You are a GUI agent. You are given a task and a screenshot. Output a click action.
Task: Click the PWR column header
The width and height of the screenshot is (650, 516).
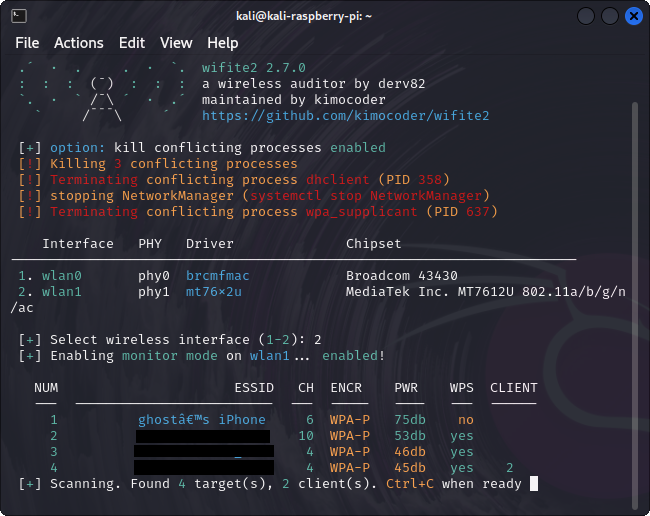pos(406,388)
